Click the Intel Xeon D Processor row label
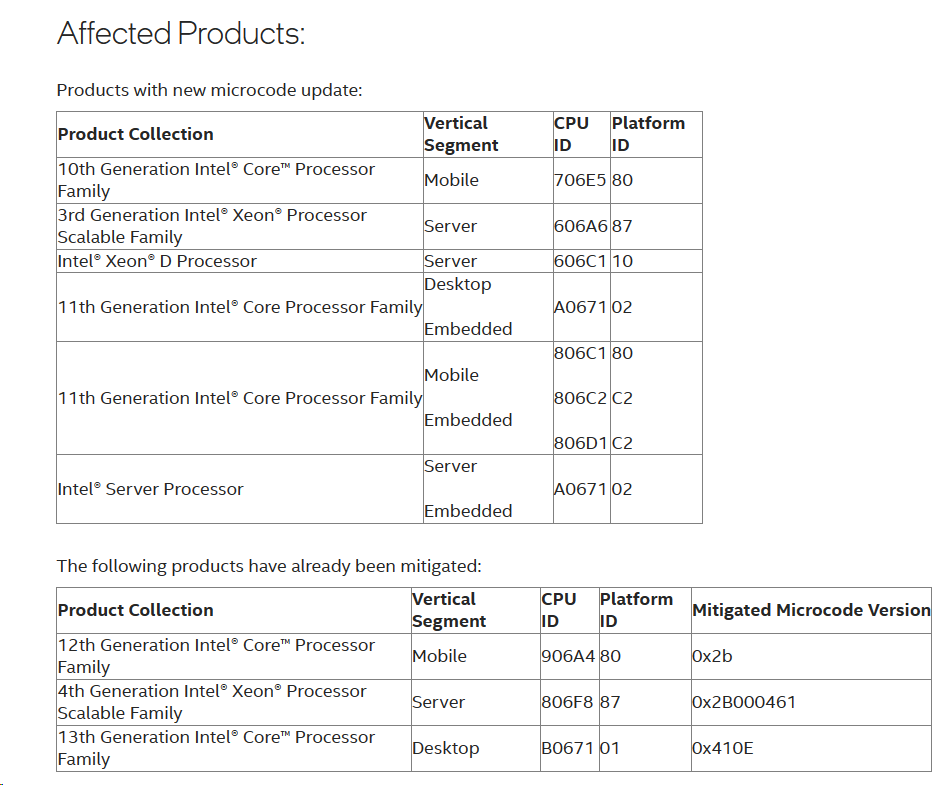949x785 pixels. pos(157,261)
